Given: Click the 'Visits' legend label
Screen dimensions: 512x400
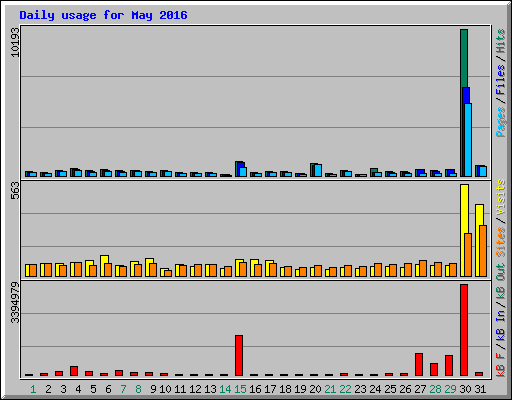Looking at the screenshot, I should (x=500, y=197).
